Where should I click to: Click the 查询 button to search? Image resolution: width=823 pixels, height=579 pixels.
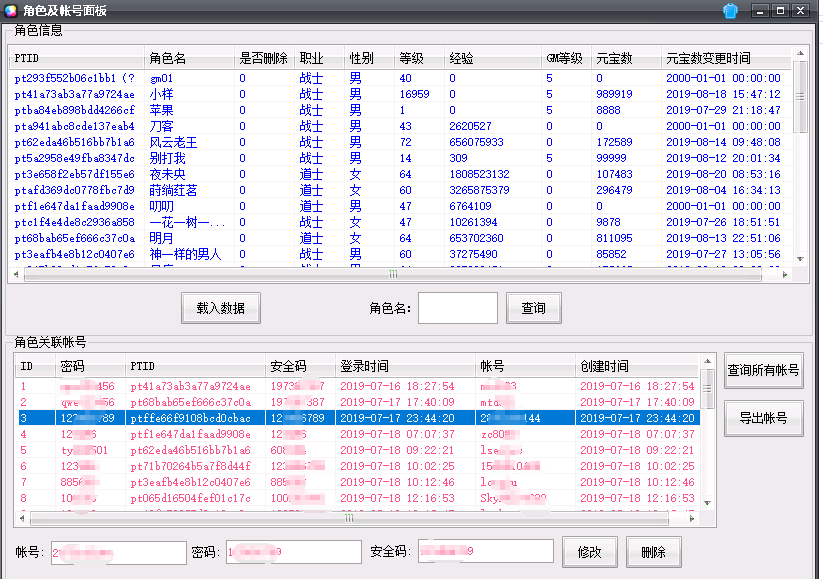coord(533,308)
